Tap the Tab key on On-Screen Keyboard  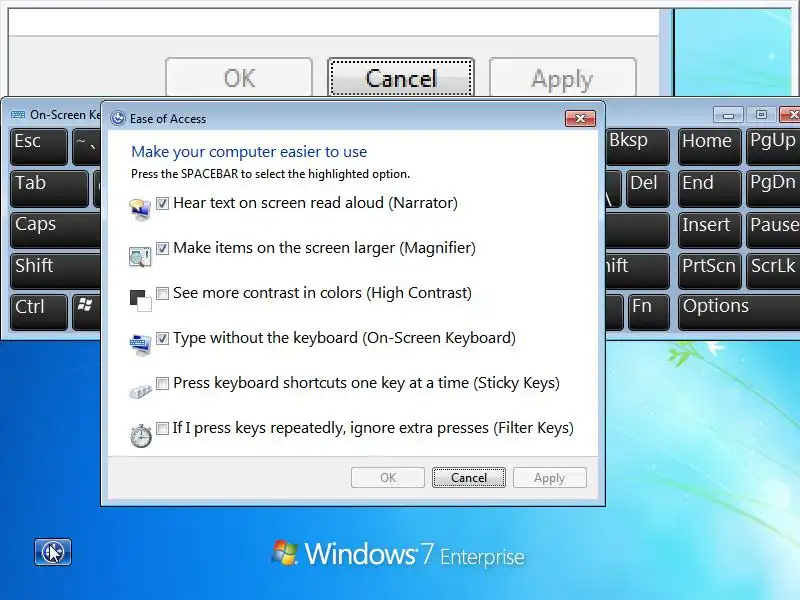49,188
